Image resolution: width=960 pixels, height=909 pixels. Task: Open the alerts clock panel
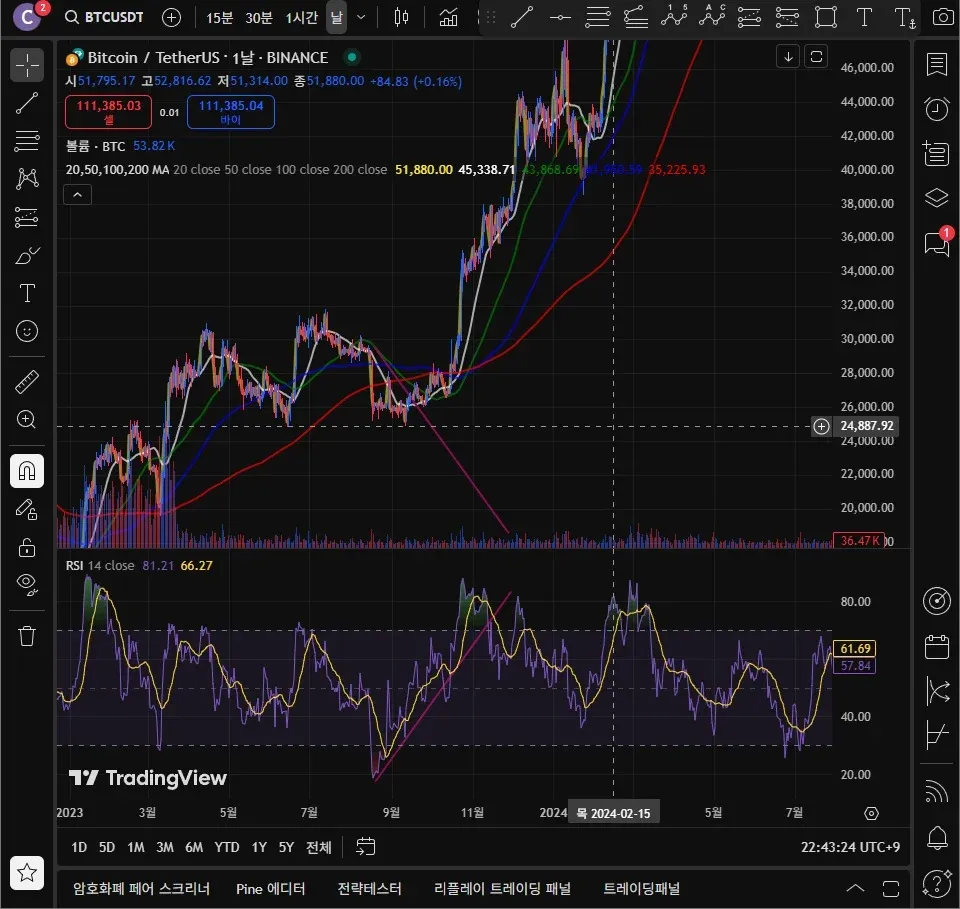click(937, 109)
